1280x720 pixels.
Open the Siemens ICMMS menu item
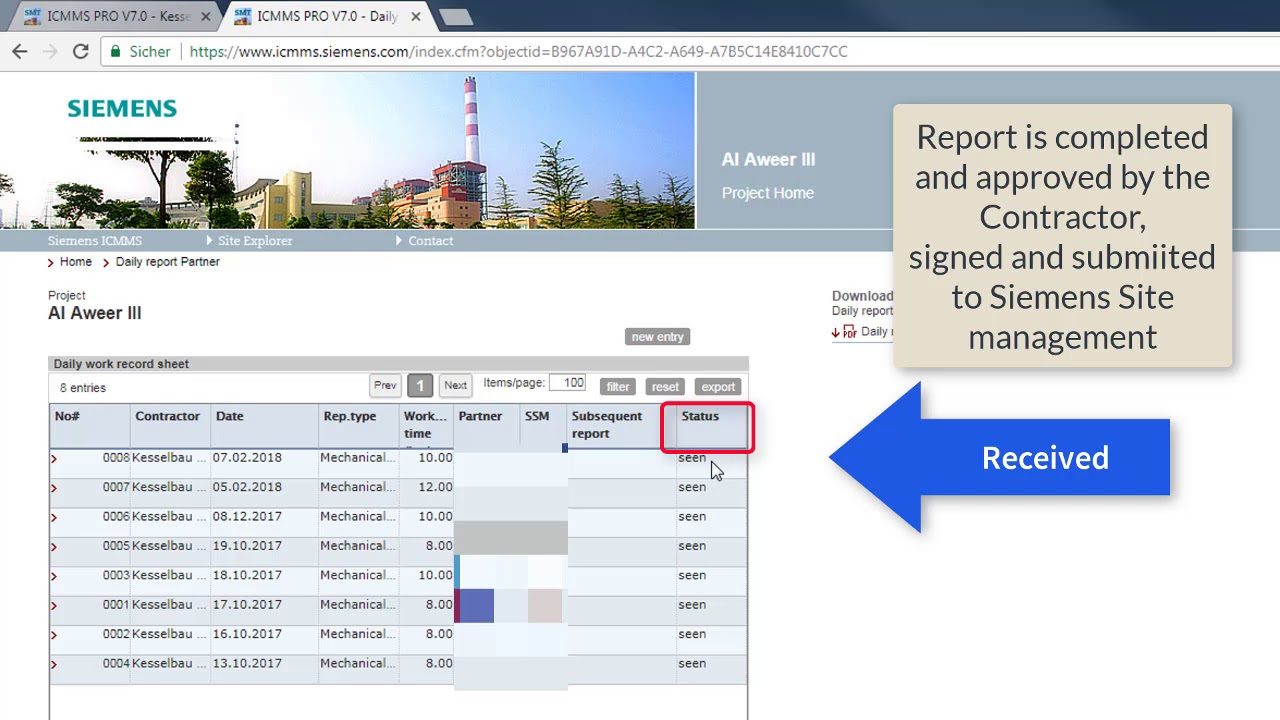coord(95,241)
